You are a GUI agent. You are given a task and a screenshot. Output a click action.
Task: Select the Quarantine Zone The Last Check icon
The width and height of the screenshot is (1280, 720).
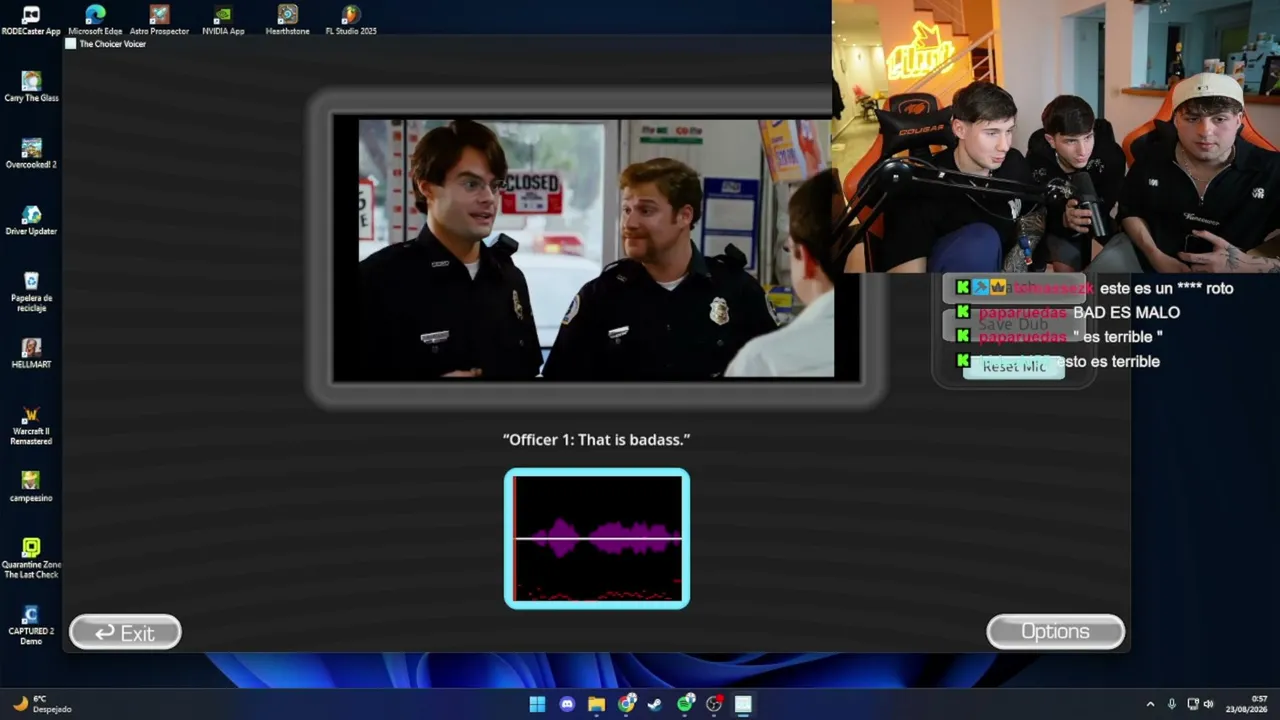(31, 558)
